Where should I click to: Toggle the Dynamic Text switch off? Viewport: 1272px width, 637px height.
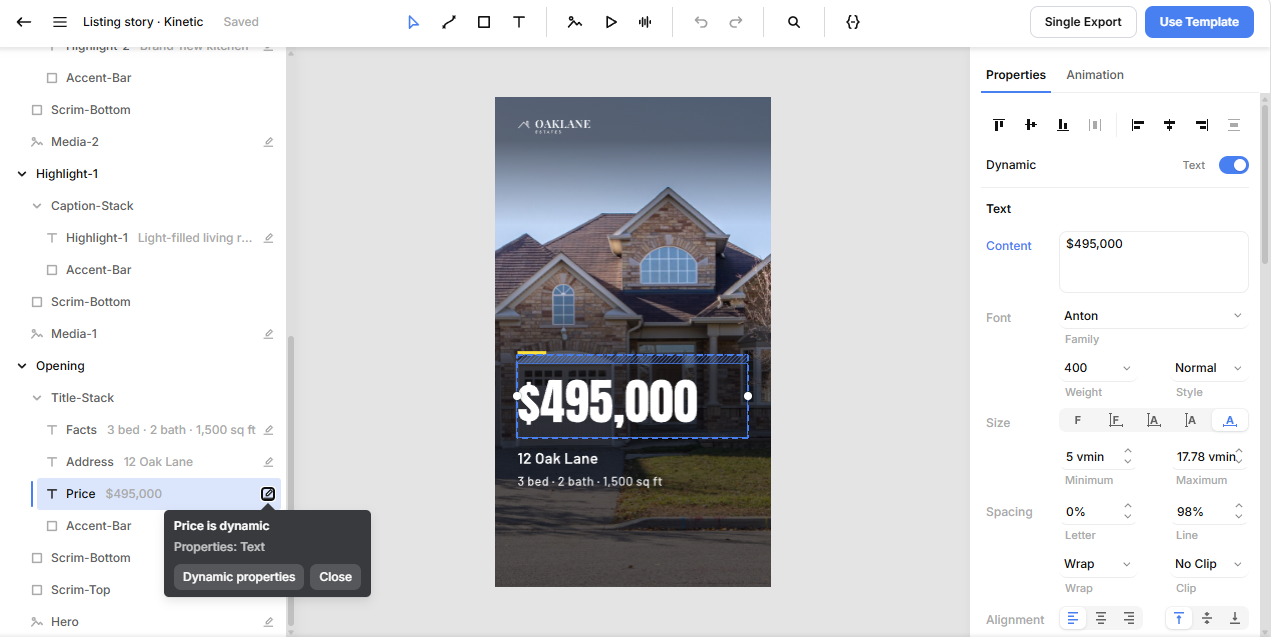click(1234, 165)
